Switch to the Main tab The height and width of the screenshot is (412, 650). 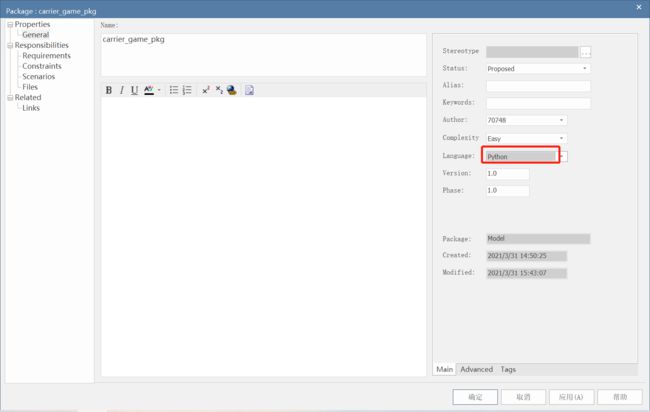pos(444,369)
